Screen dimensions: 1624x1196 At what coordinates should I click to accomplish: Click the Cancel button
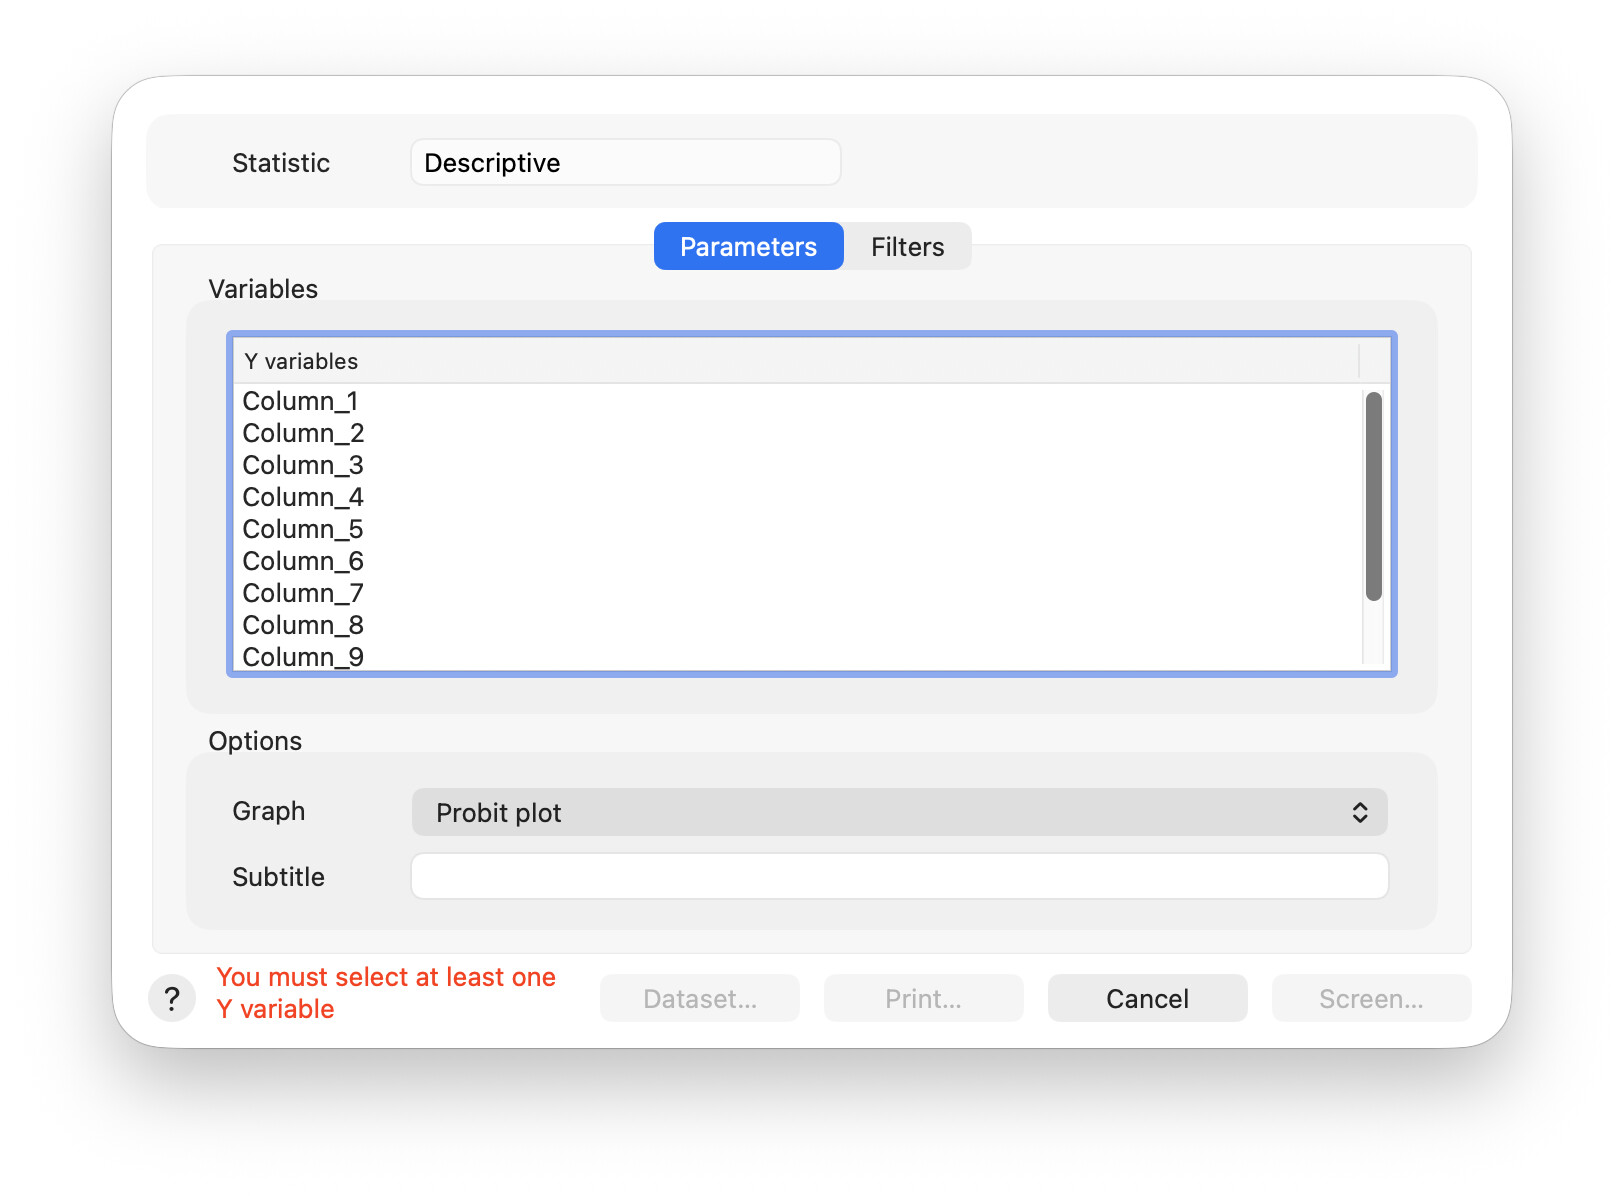coord(1147,998)
